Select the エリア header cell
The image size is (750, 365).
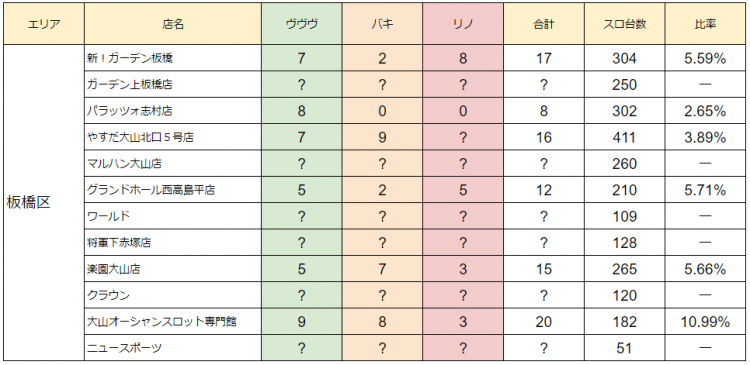44,24
